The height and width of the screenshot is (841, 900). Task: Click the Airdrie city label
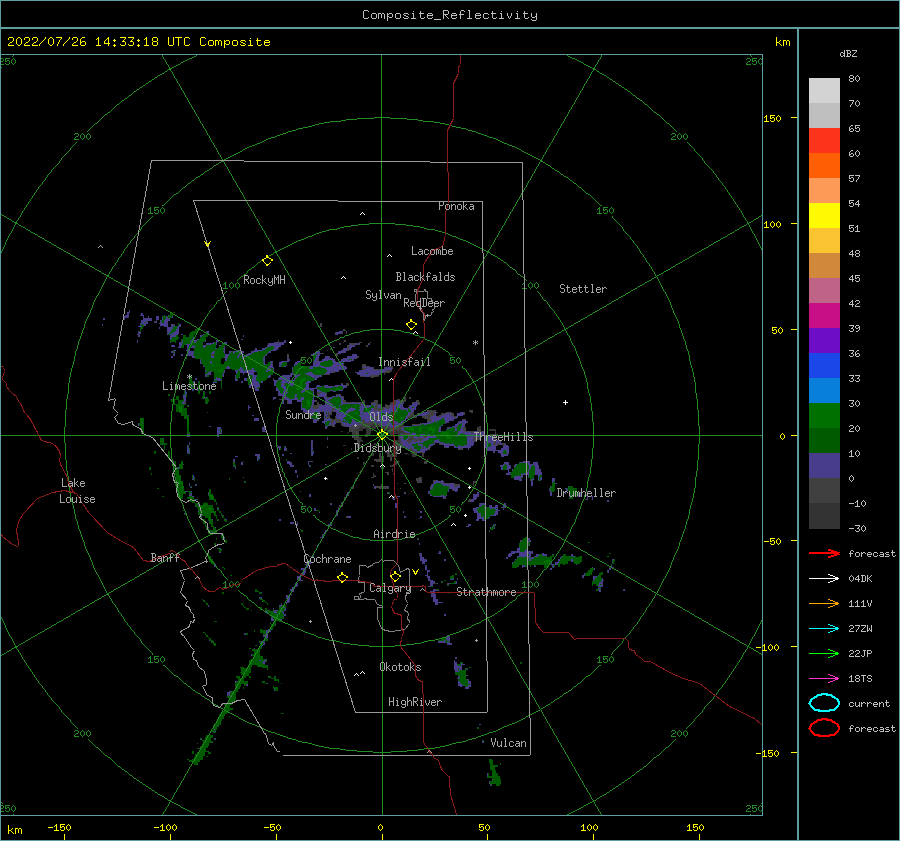click(x=394, y=534)
